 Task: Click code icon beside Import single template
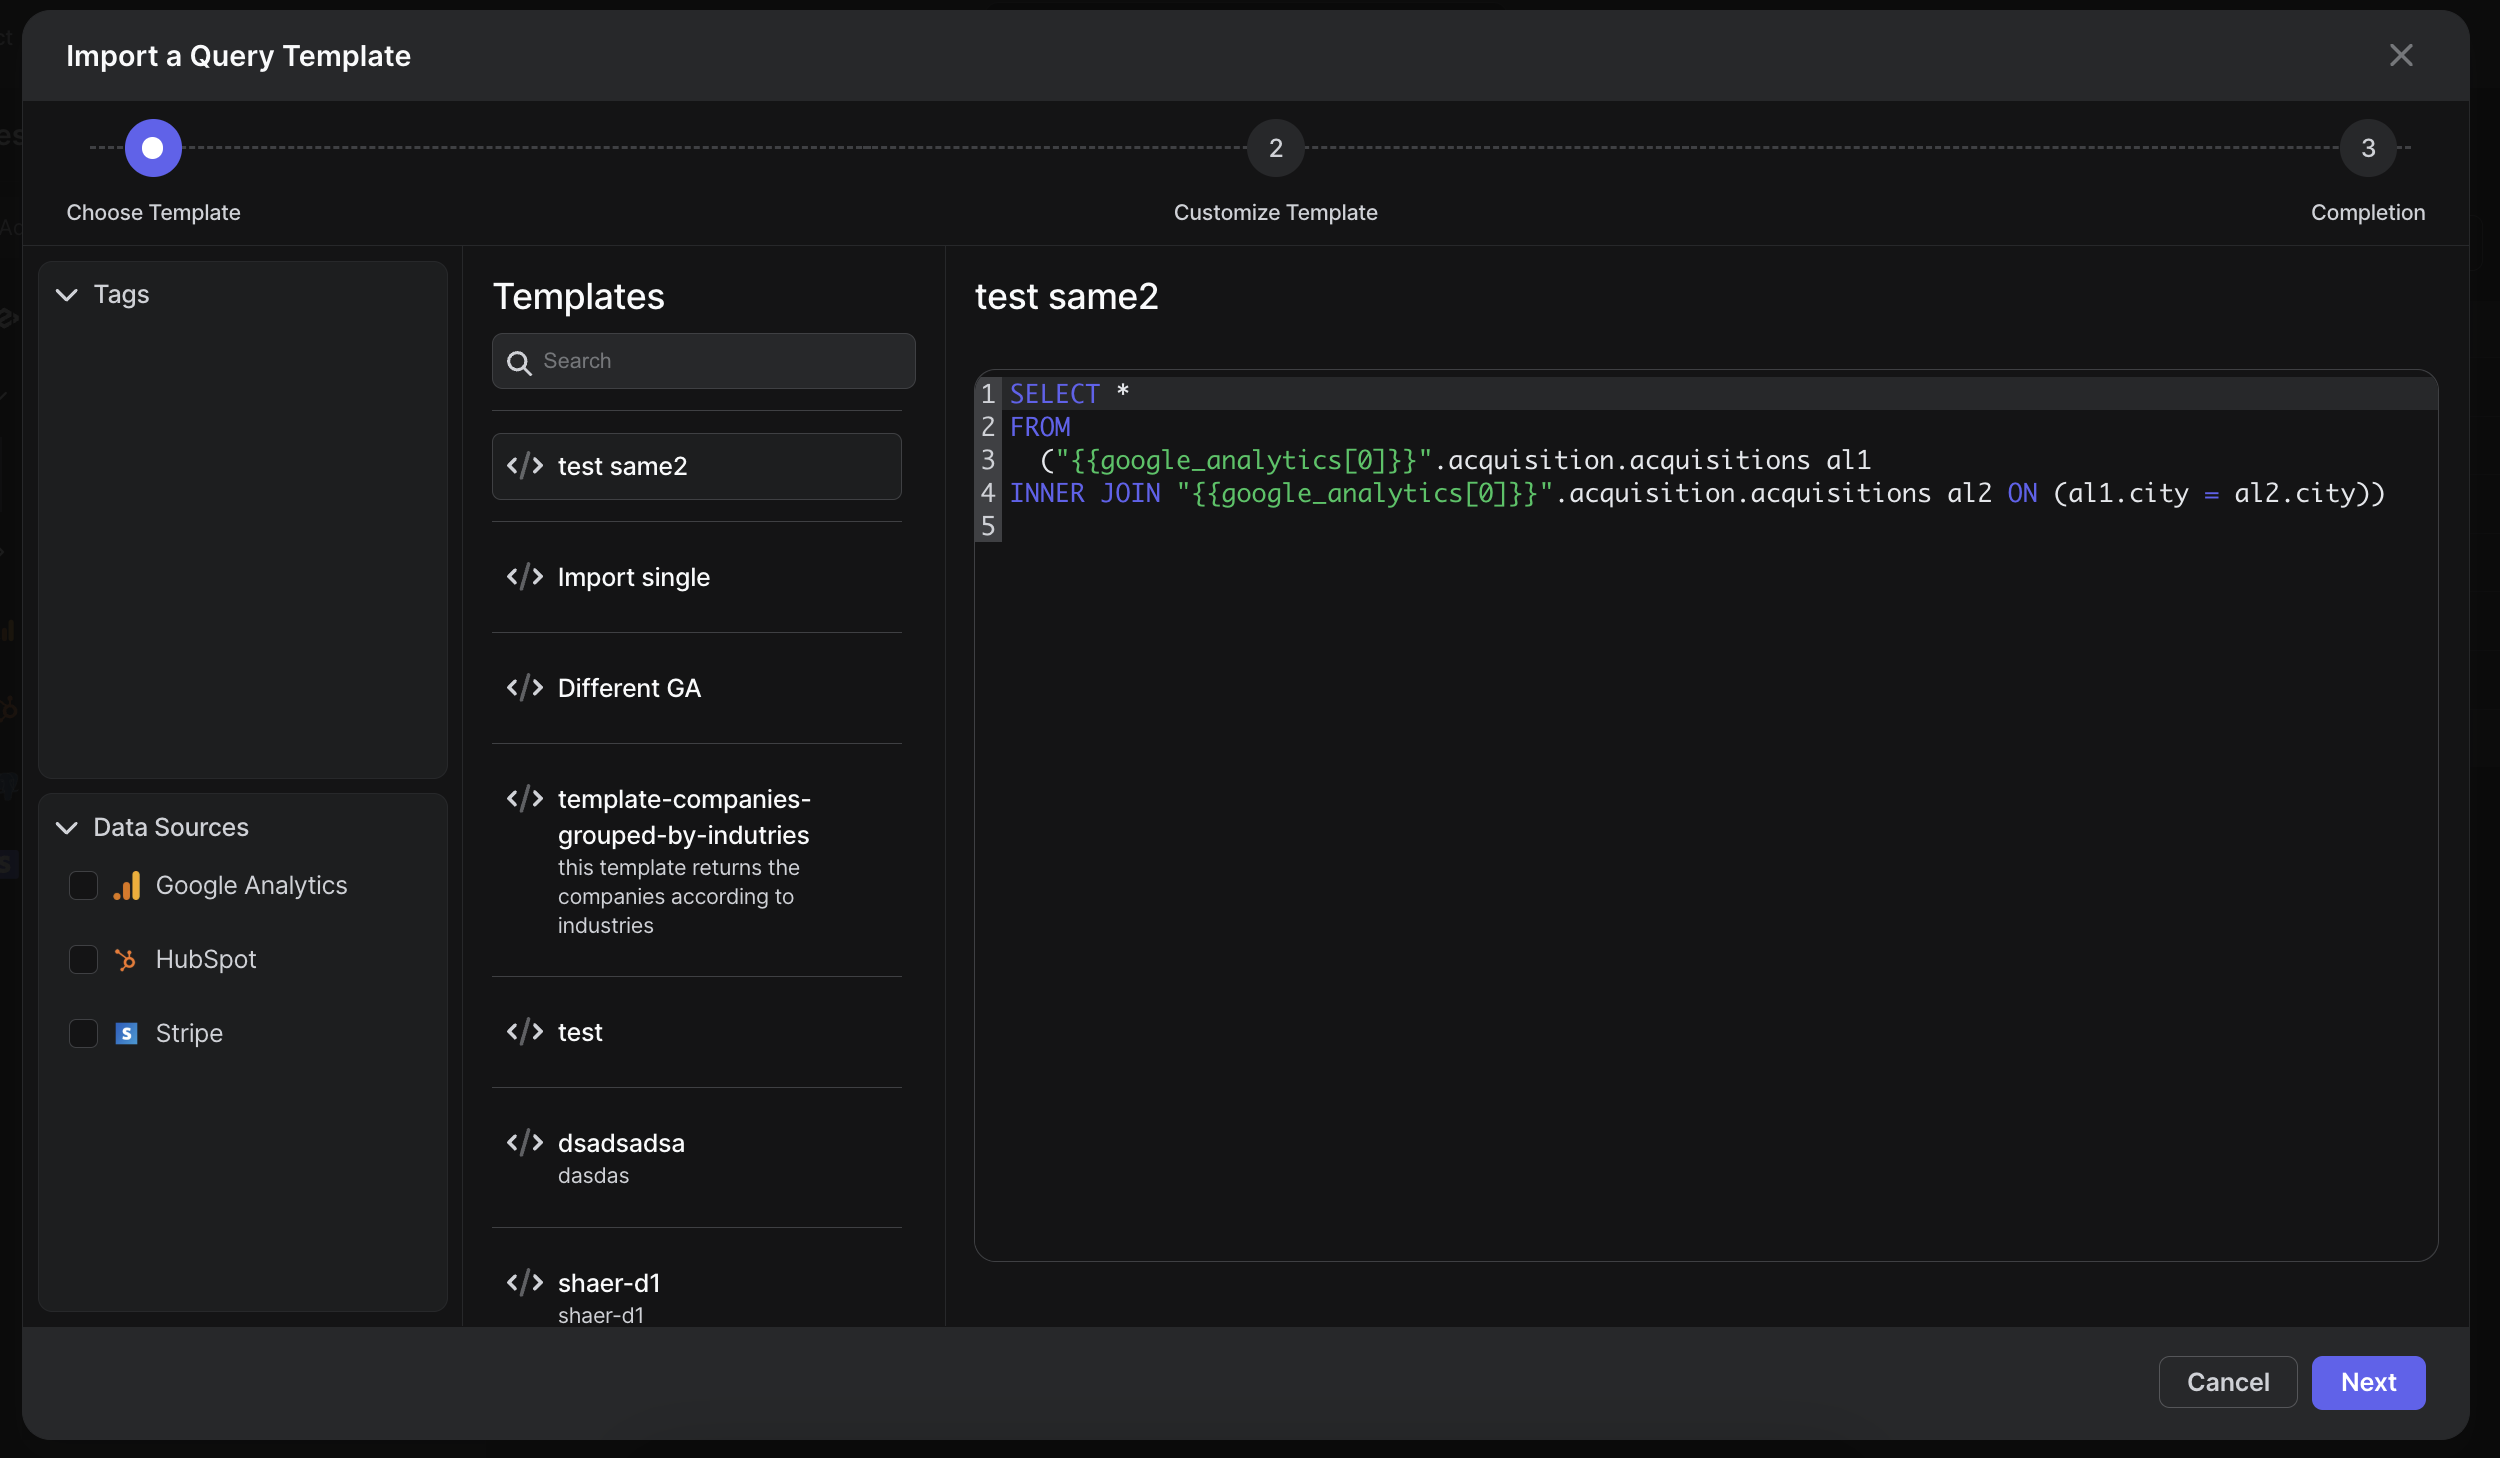[x=525, y=577]
